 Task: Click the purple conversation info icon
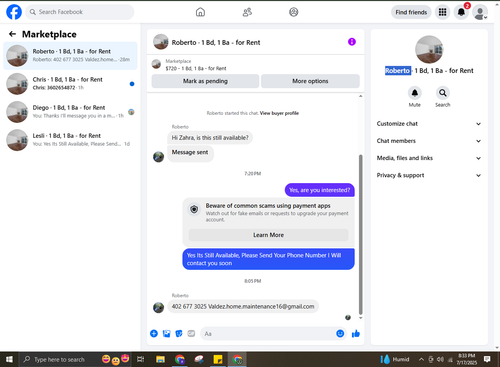352,42
